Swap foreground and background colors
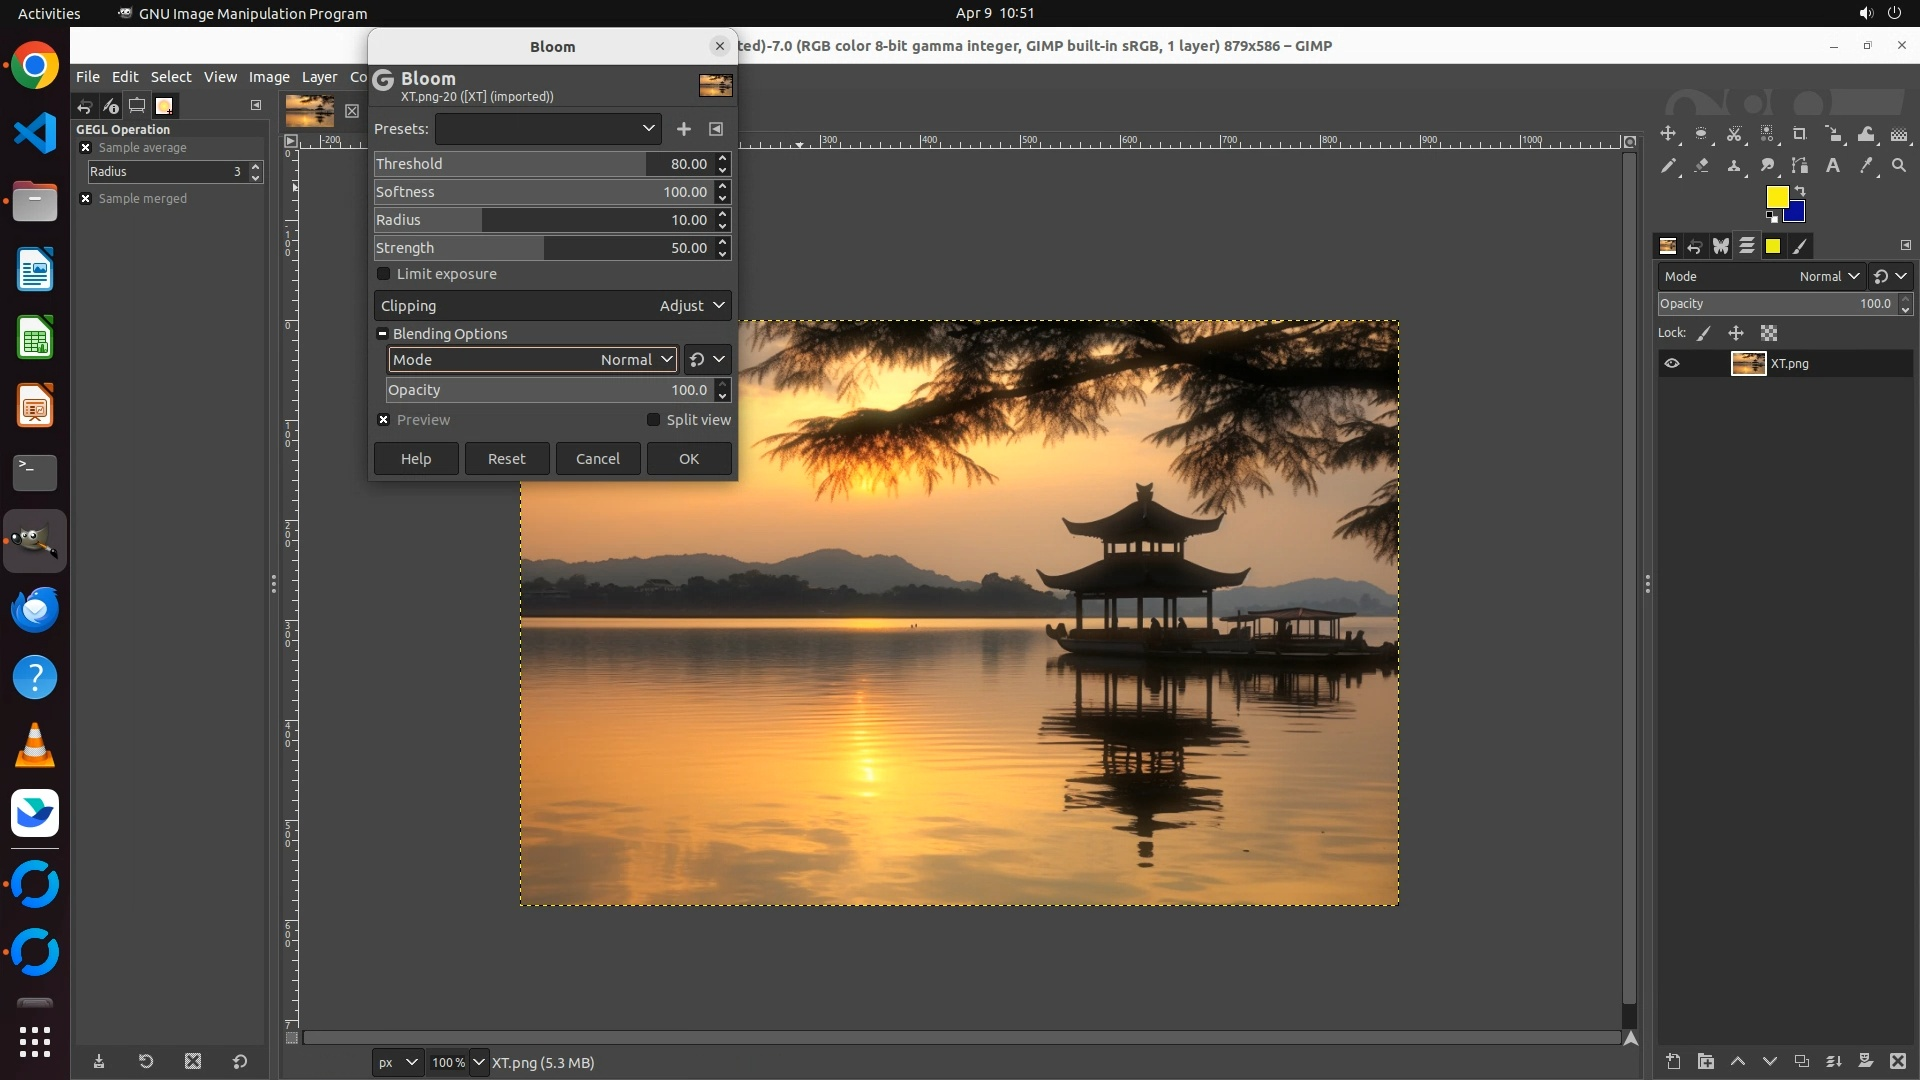This screenshot has height=1080, width=1920. [x=1800, y=190]
